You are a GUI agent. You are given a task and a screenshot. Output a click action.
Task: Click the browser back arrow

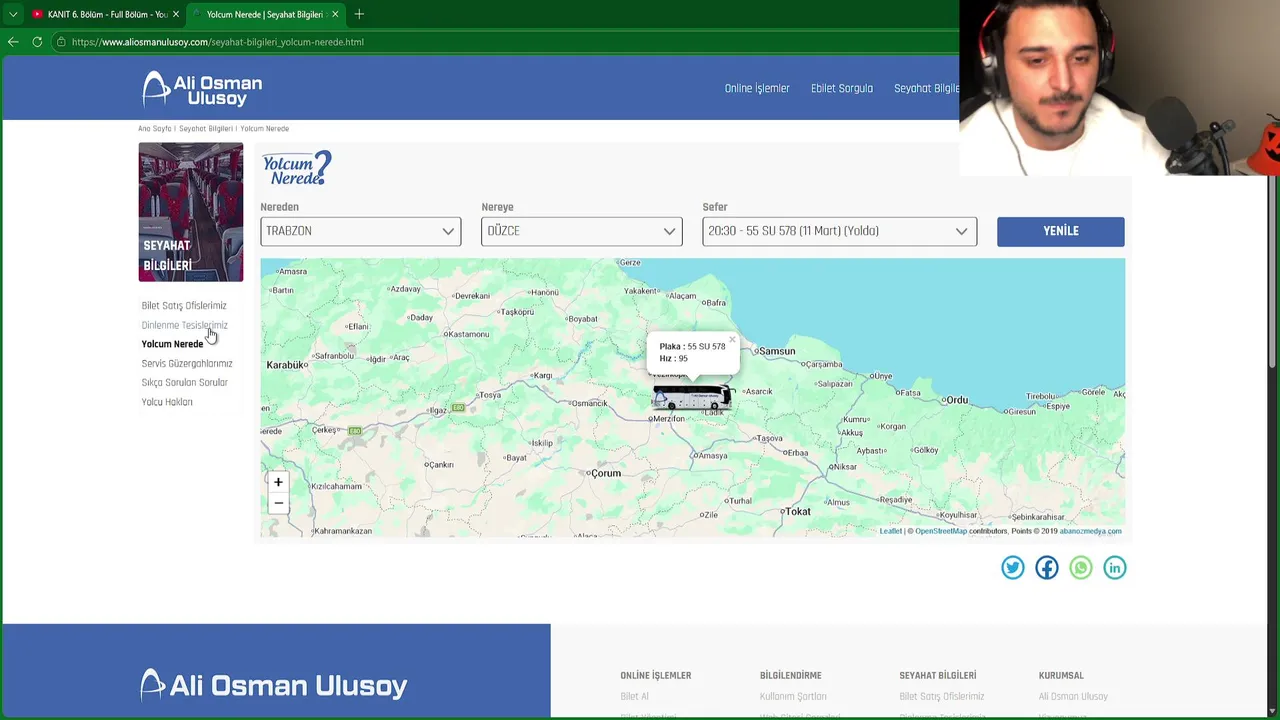(x=13, y=42)
